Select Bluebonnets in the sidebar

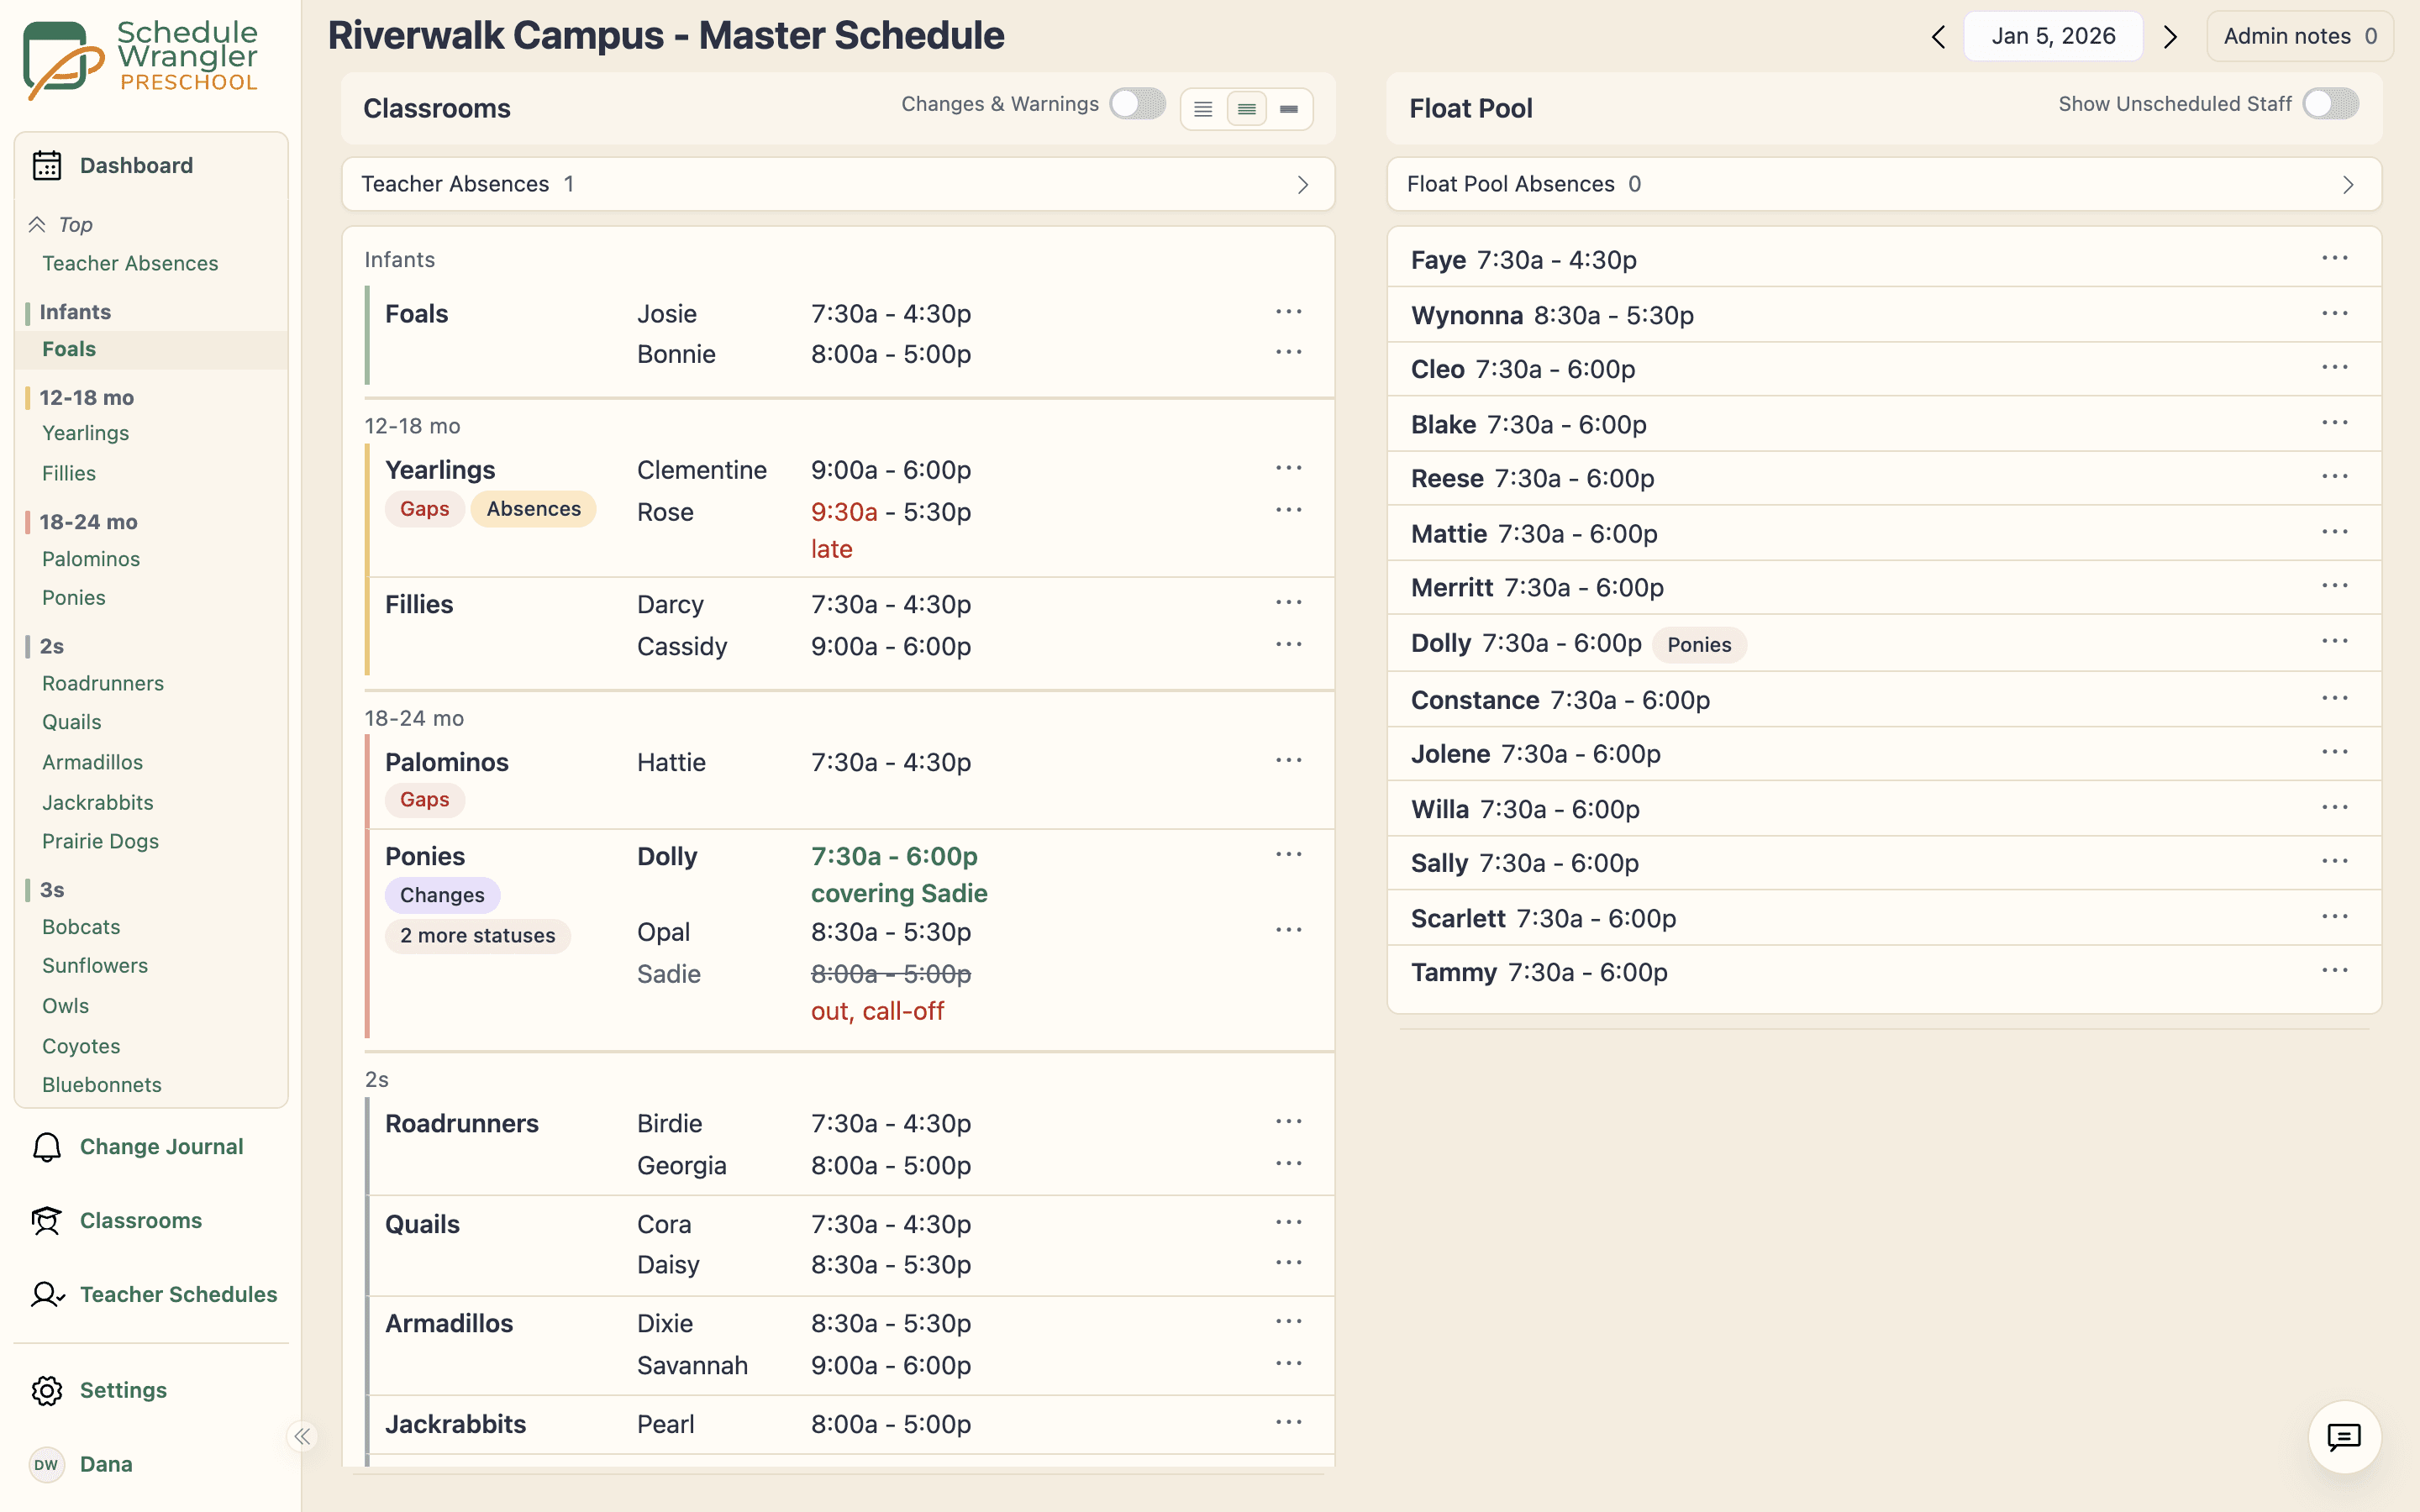(102, 1085)
